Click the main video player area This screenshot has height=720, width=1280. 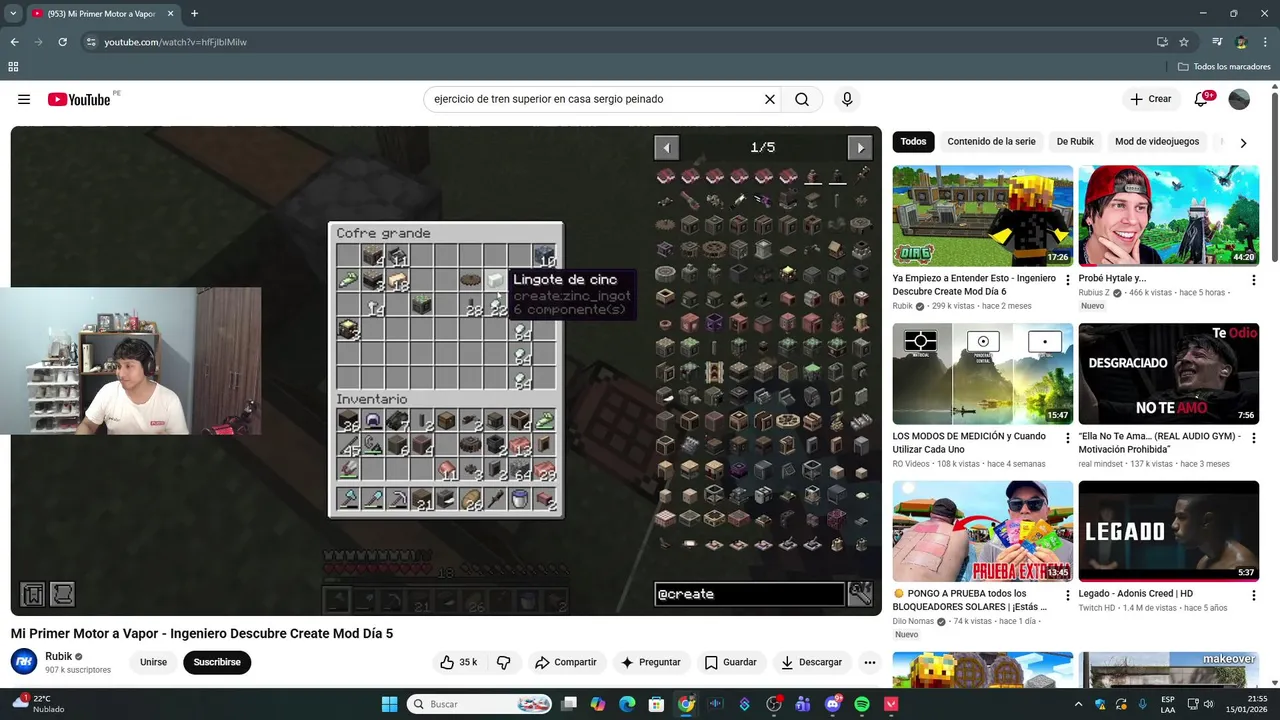[446, 370]
